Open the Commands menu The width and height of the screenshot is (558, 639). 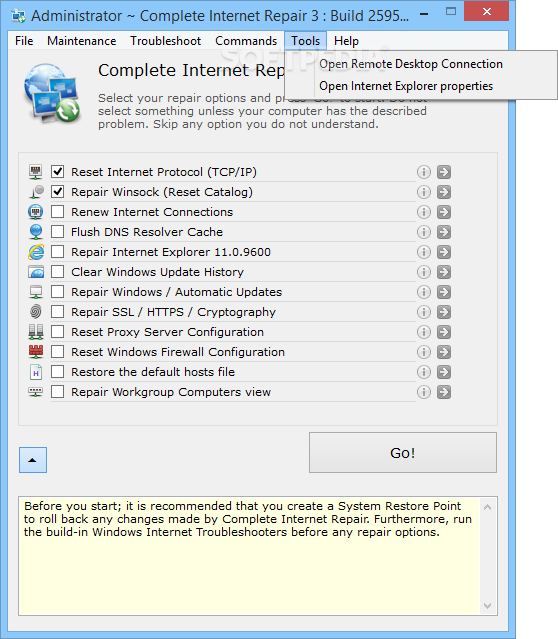[x=246, y=41]
